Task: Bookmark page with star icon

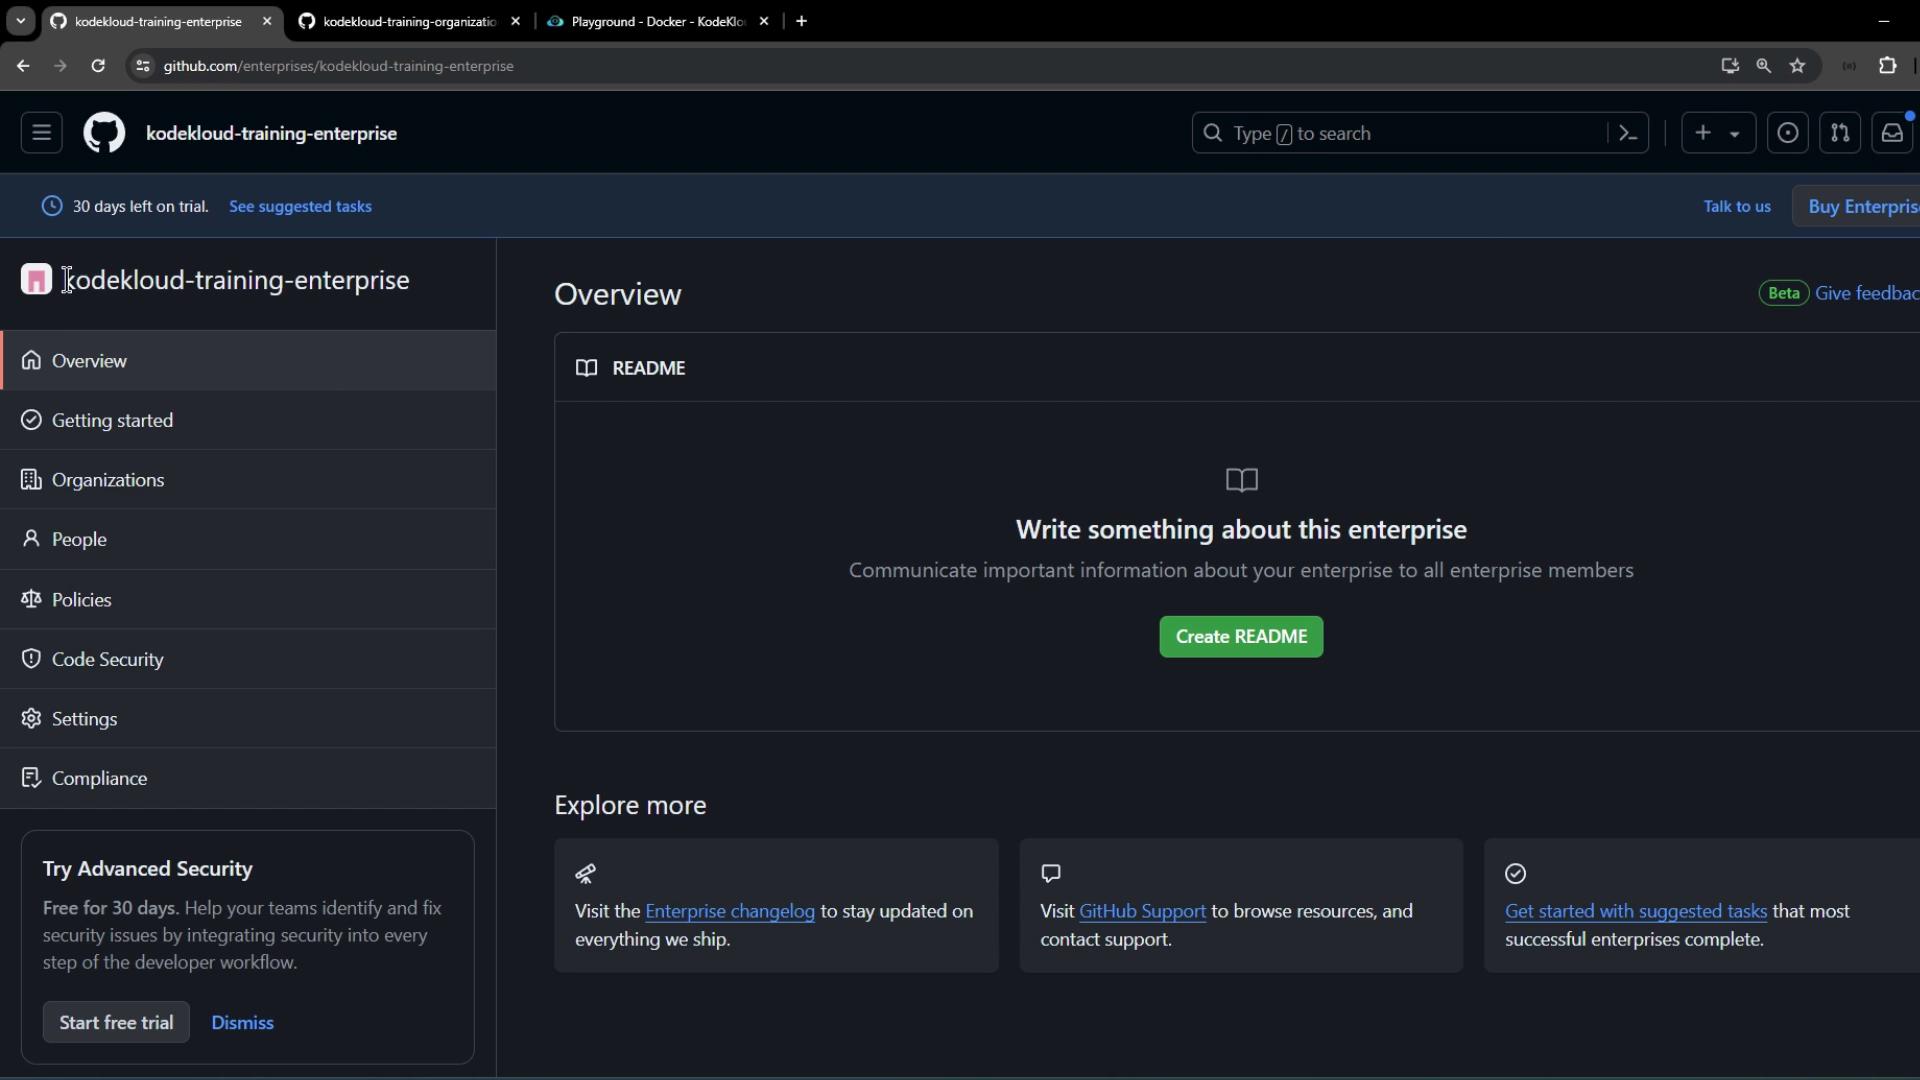Action: (x=1797, y=66)
